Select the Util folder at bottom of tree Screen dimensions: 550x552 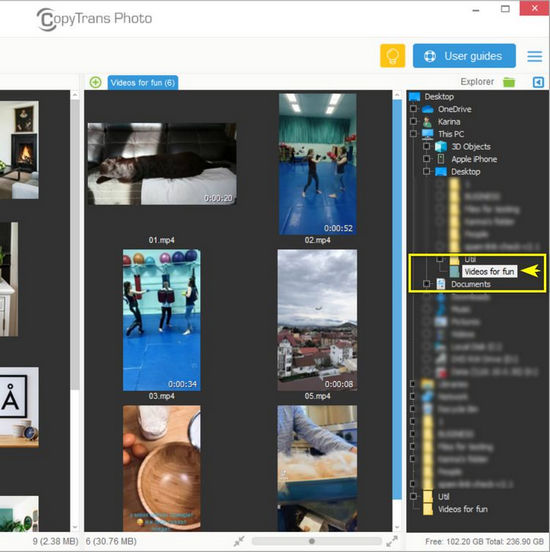(443, 496)
